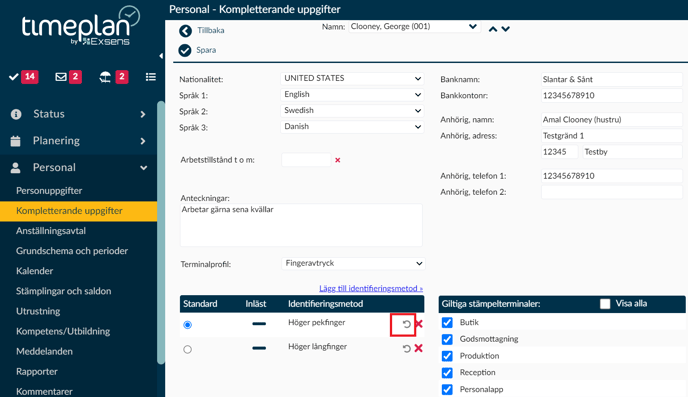Viewport: 688px width, 397px height.
Task: Open the Språk 1 dropdown
Action: [x=352, y=95]
